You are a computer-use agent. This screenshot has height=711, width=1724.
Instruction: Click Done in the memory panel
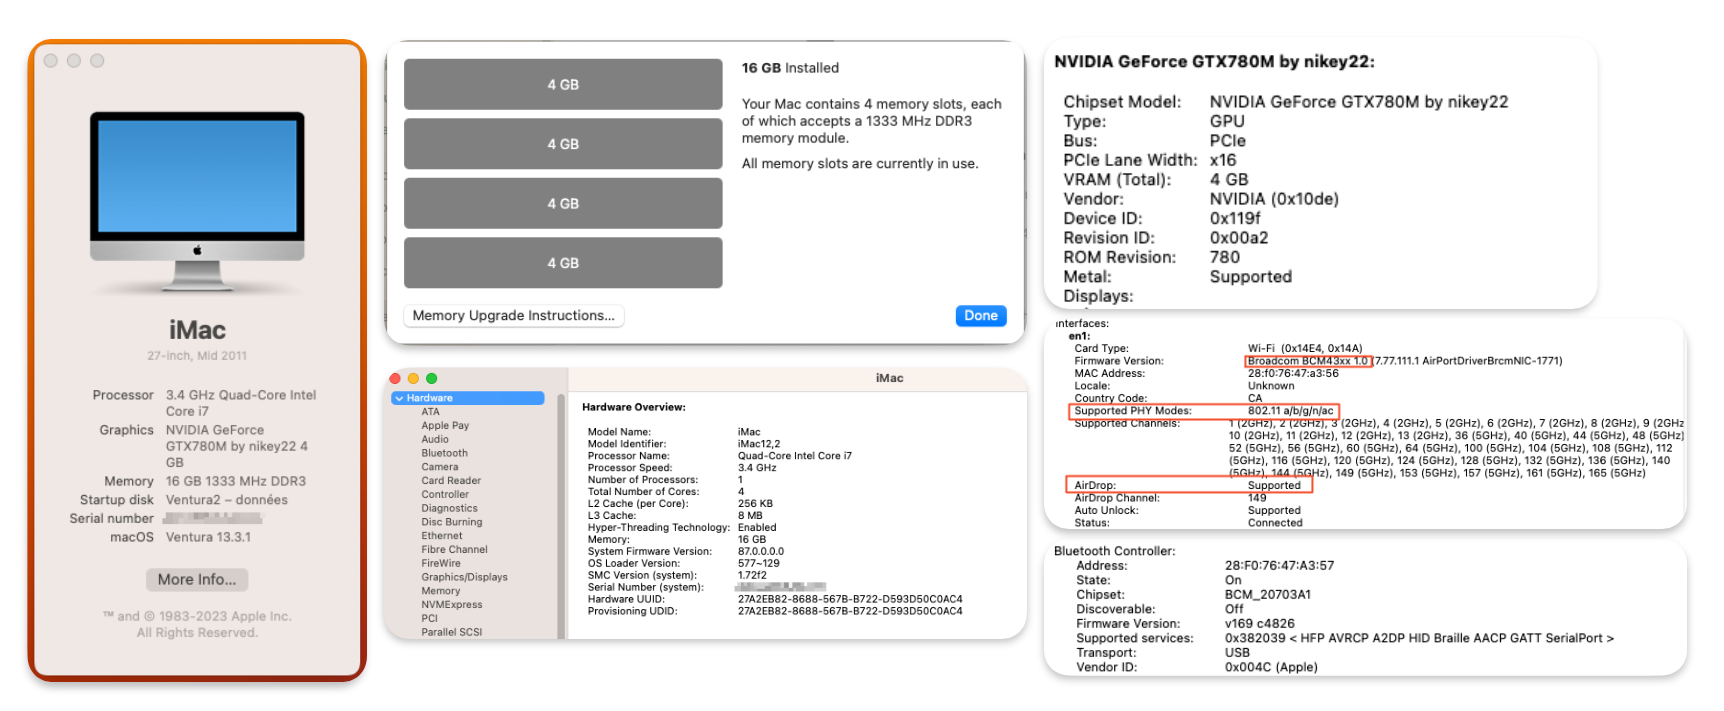click(x=981, y=316)
